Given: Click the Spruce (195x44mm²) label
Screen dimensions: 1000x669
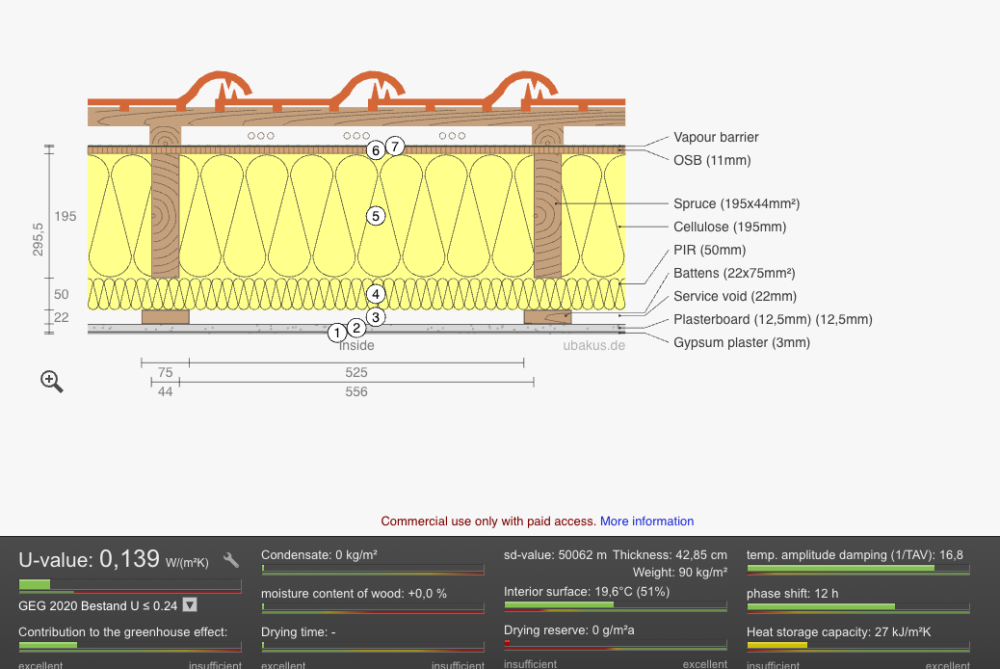Looking at the screenshot, I should pyautogui.click(x=737, y=203).
